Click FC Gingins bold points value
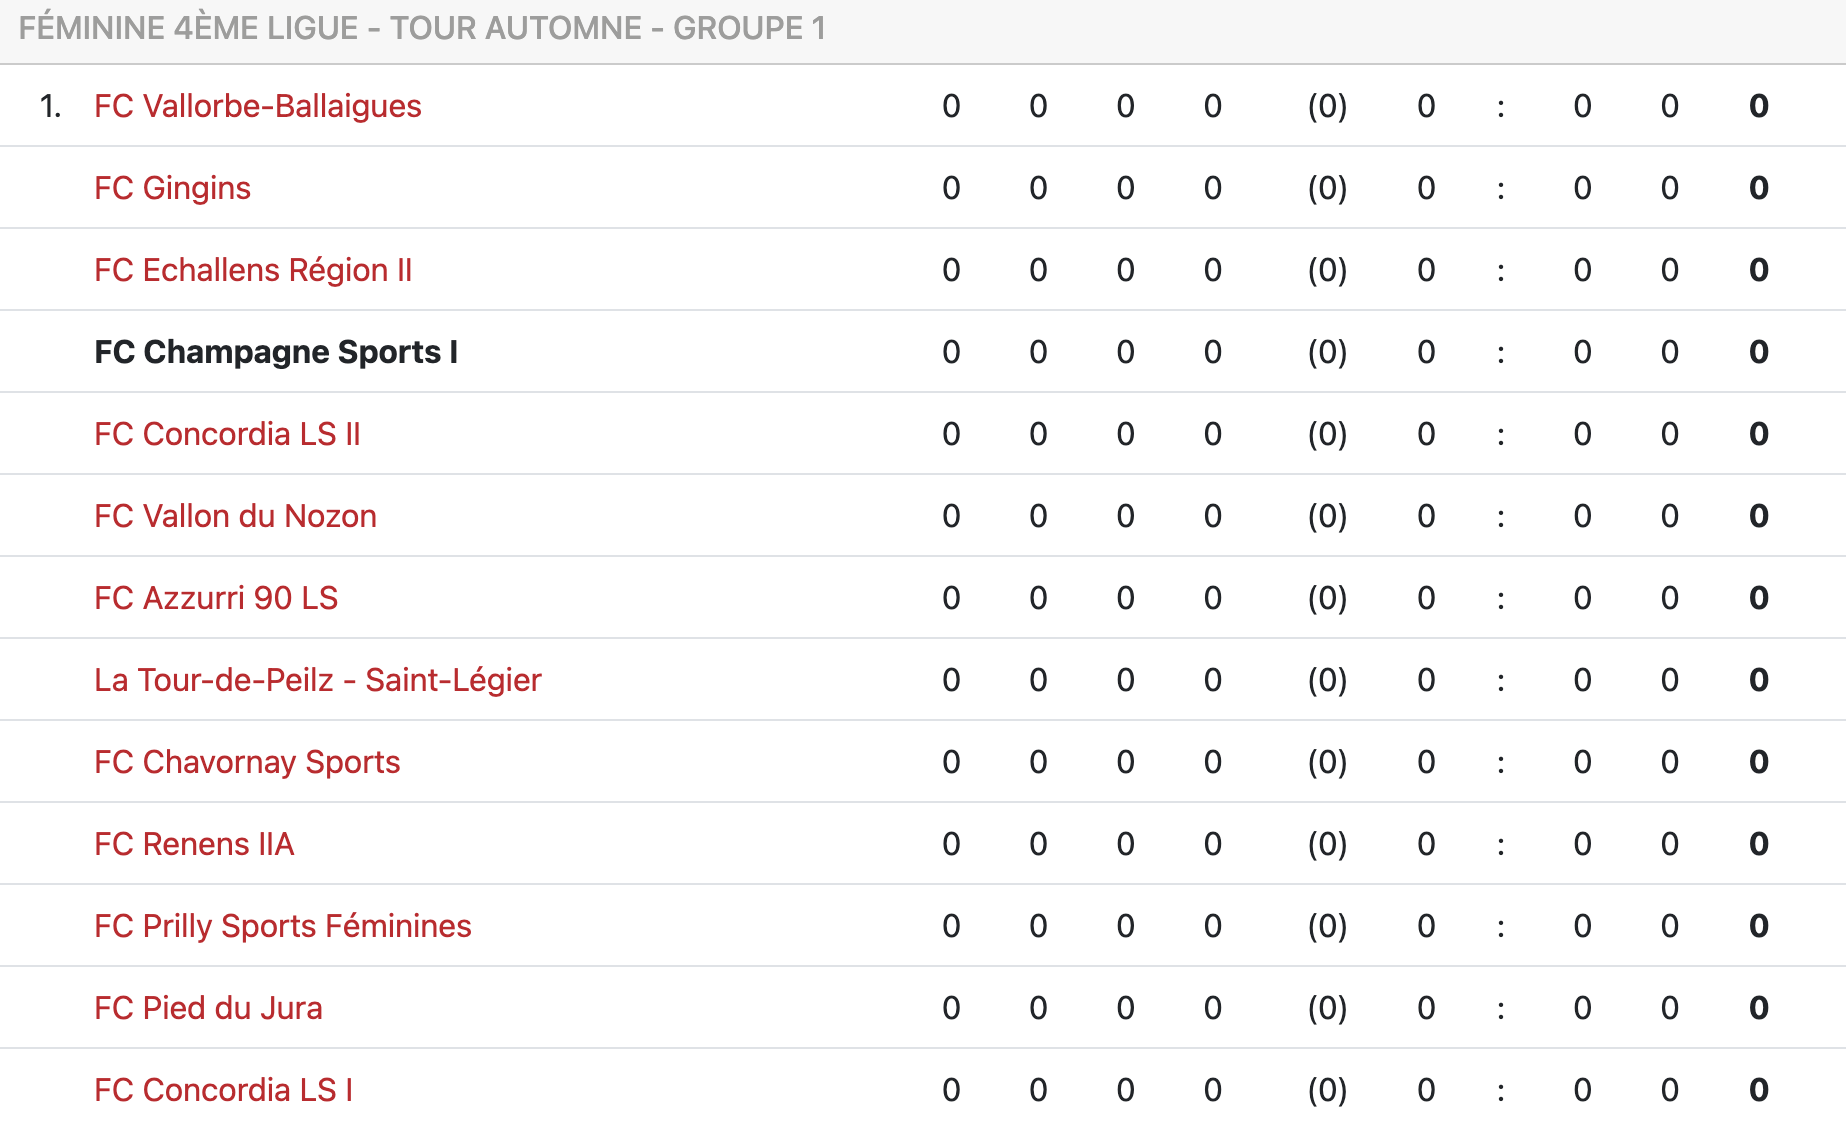This screenshot has height=1124, width=1846. click(x=1759, y=188)
